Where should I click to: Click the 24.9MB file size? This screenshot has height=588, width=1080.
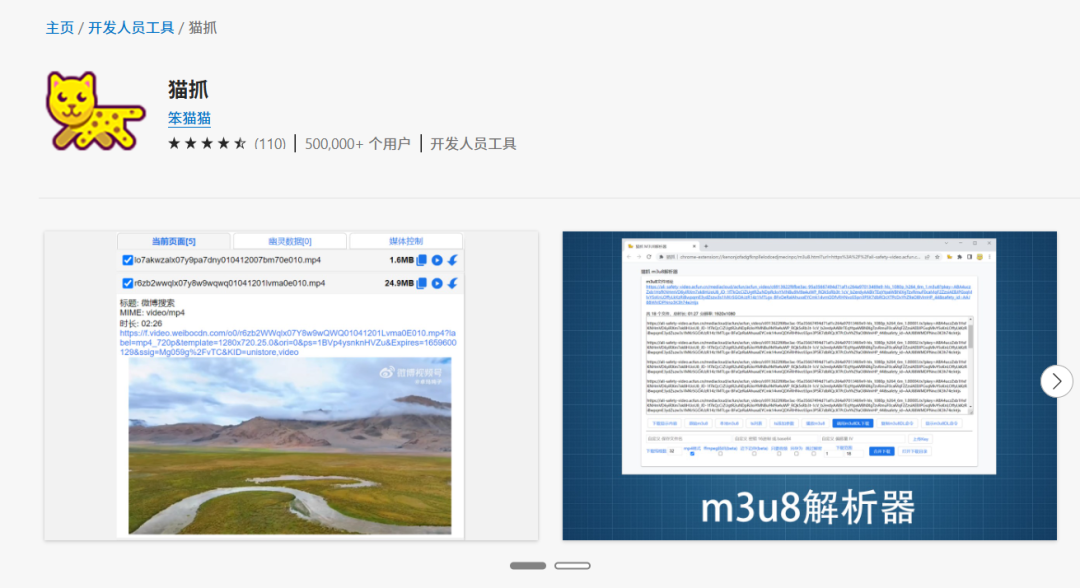point(399,283)
